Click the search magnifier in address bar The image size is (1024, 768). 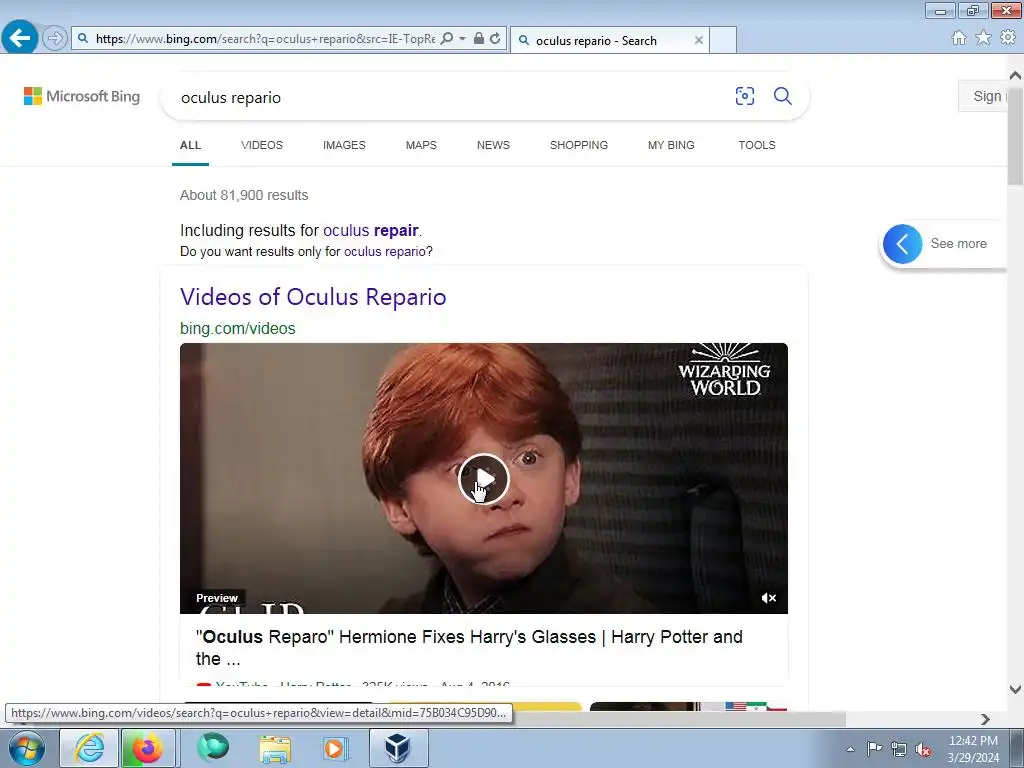447,39
